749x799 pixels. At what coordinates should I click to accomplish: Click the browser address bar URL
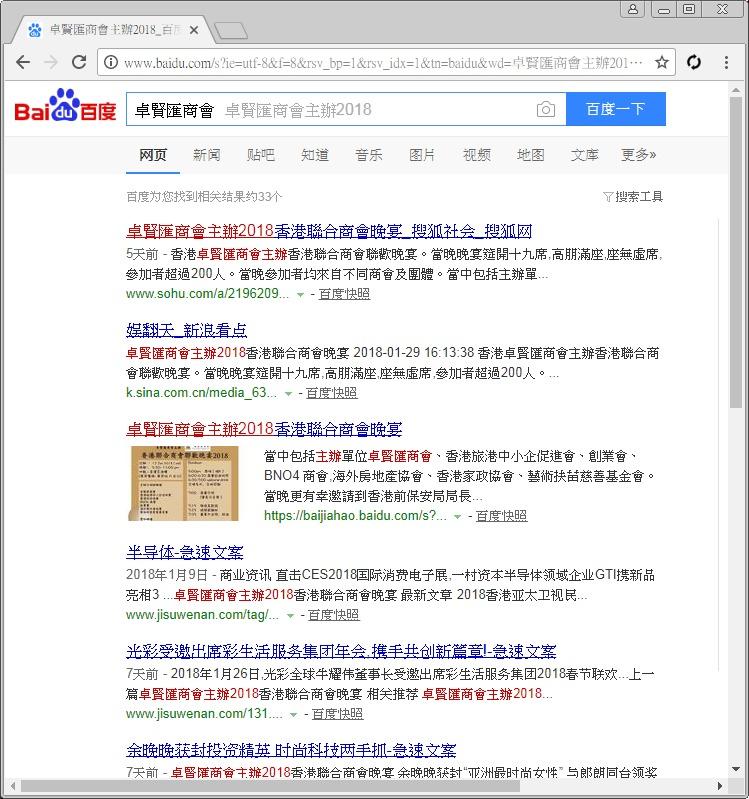coord(383,63)
